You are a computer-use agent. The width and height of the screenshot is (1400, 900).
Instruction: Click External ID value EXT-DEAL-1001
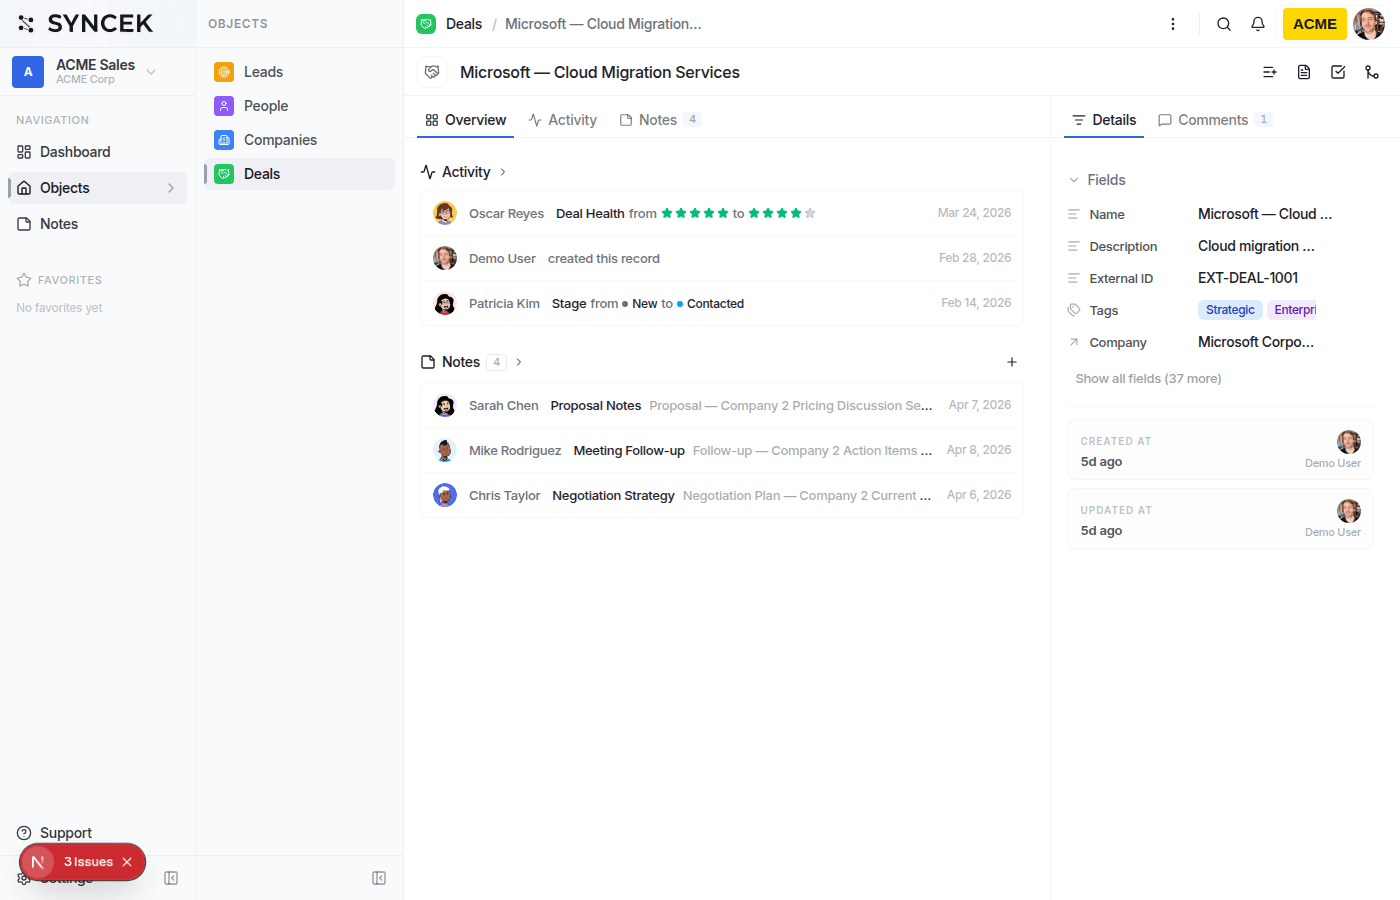tap(1248, 278)
